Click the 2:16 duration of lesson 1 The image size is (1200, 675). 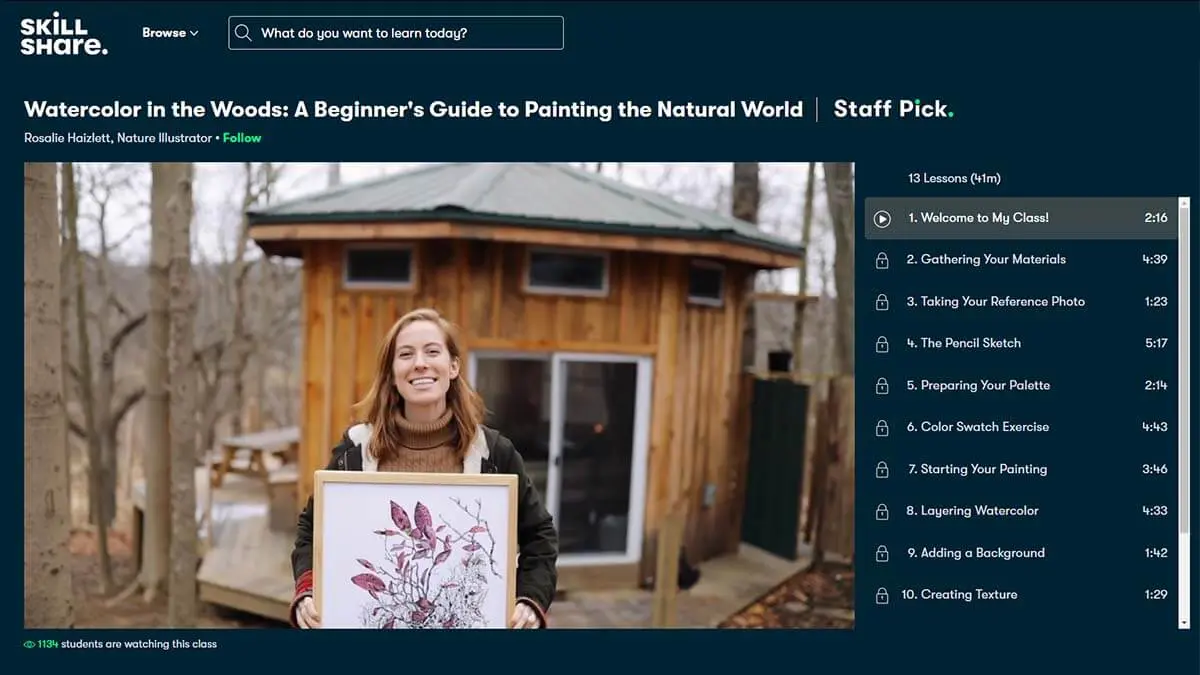(x=1156, y=218)
